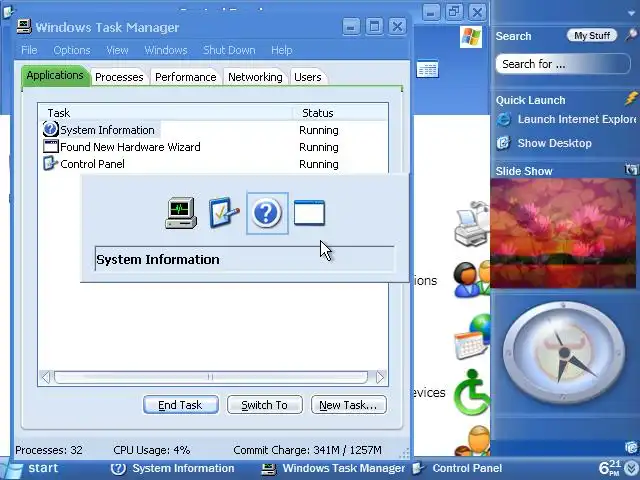Click the Show Desktop link

click(554, 143)
